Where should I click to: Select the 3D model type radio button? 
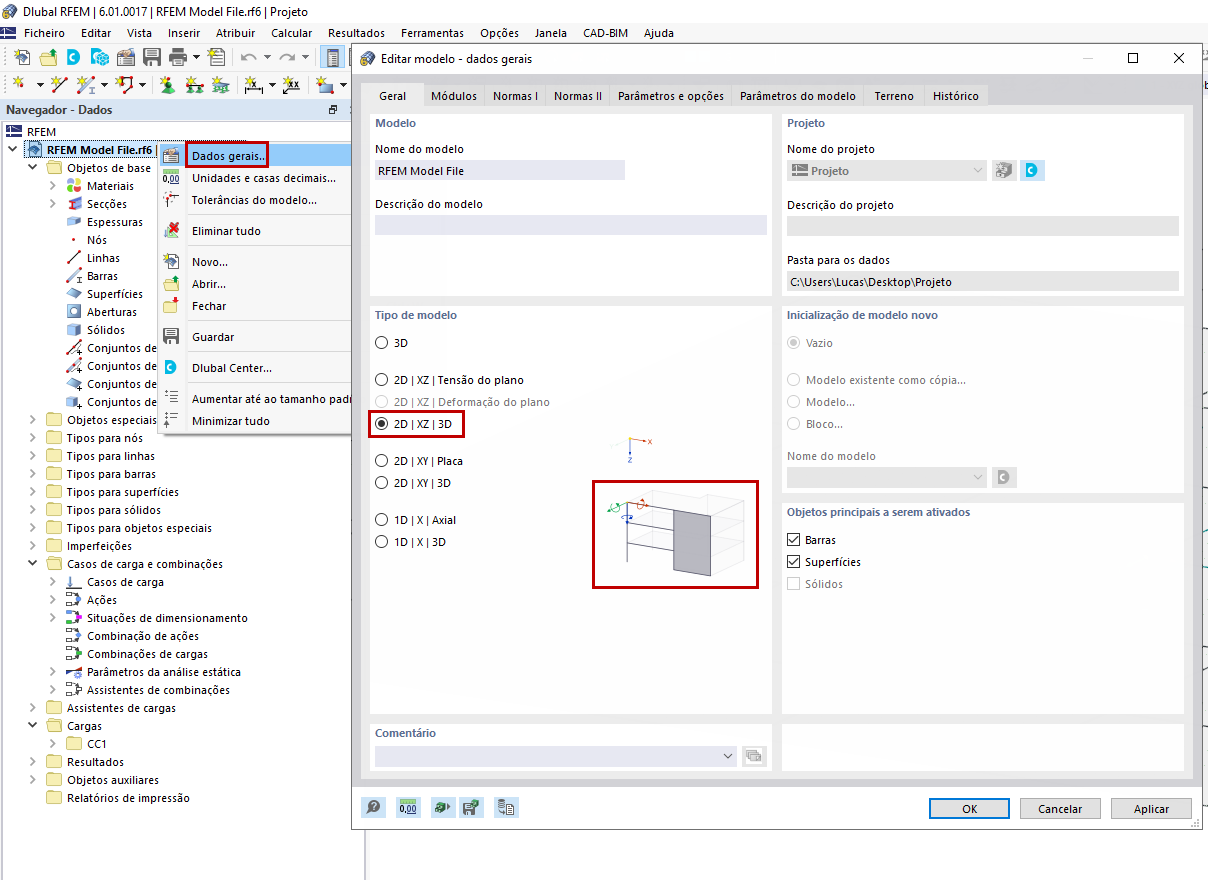(x=381, y=342)
